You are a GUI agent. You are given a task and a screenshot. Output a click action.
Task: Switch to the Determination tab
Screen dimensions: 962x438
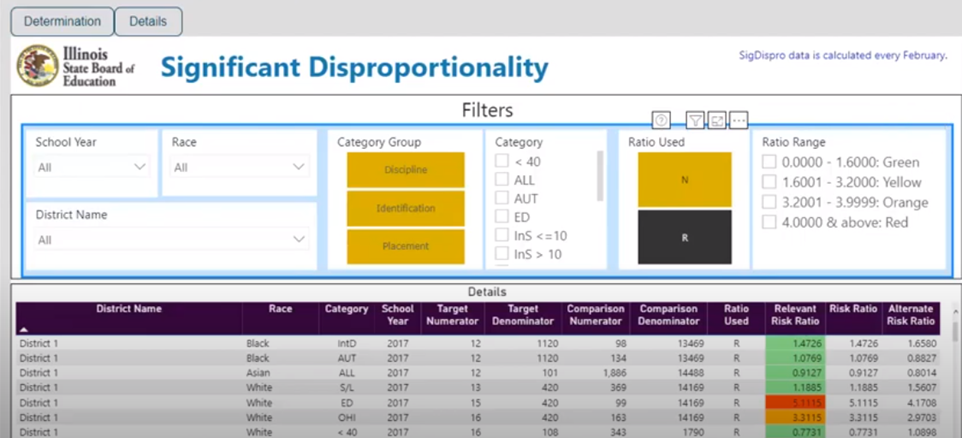[62, 21]
